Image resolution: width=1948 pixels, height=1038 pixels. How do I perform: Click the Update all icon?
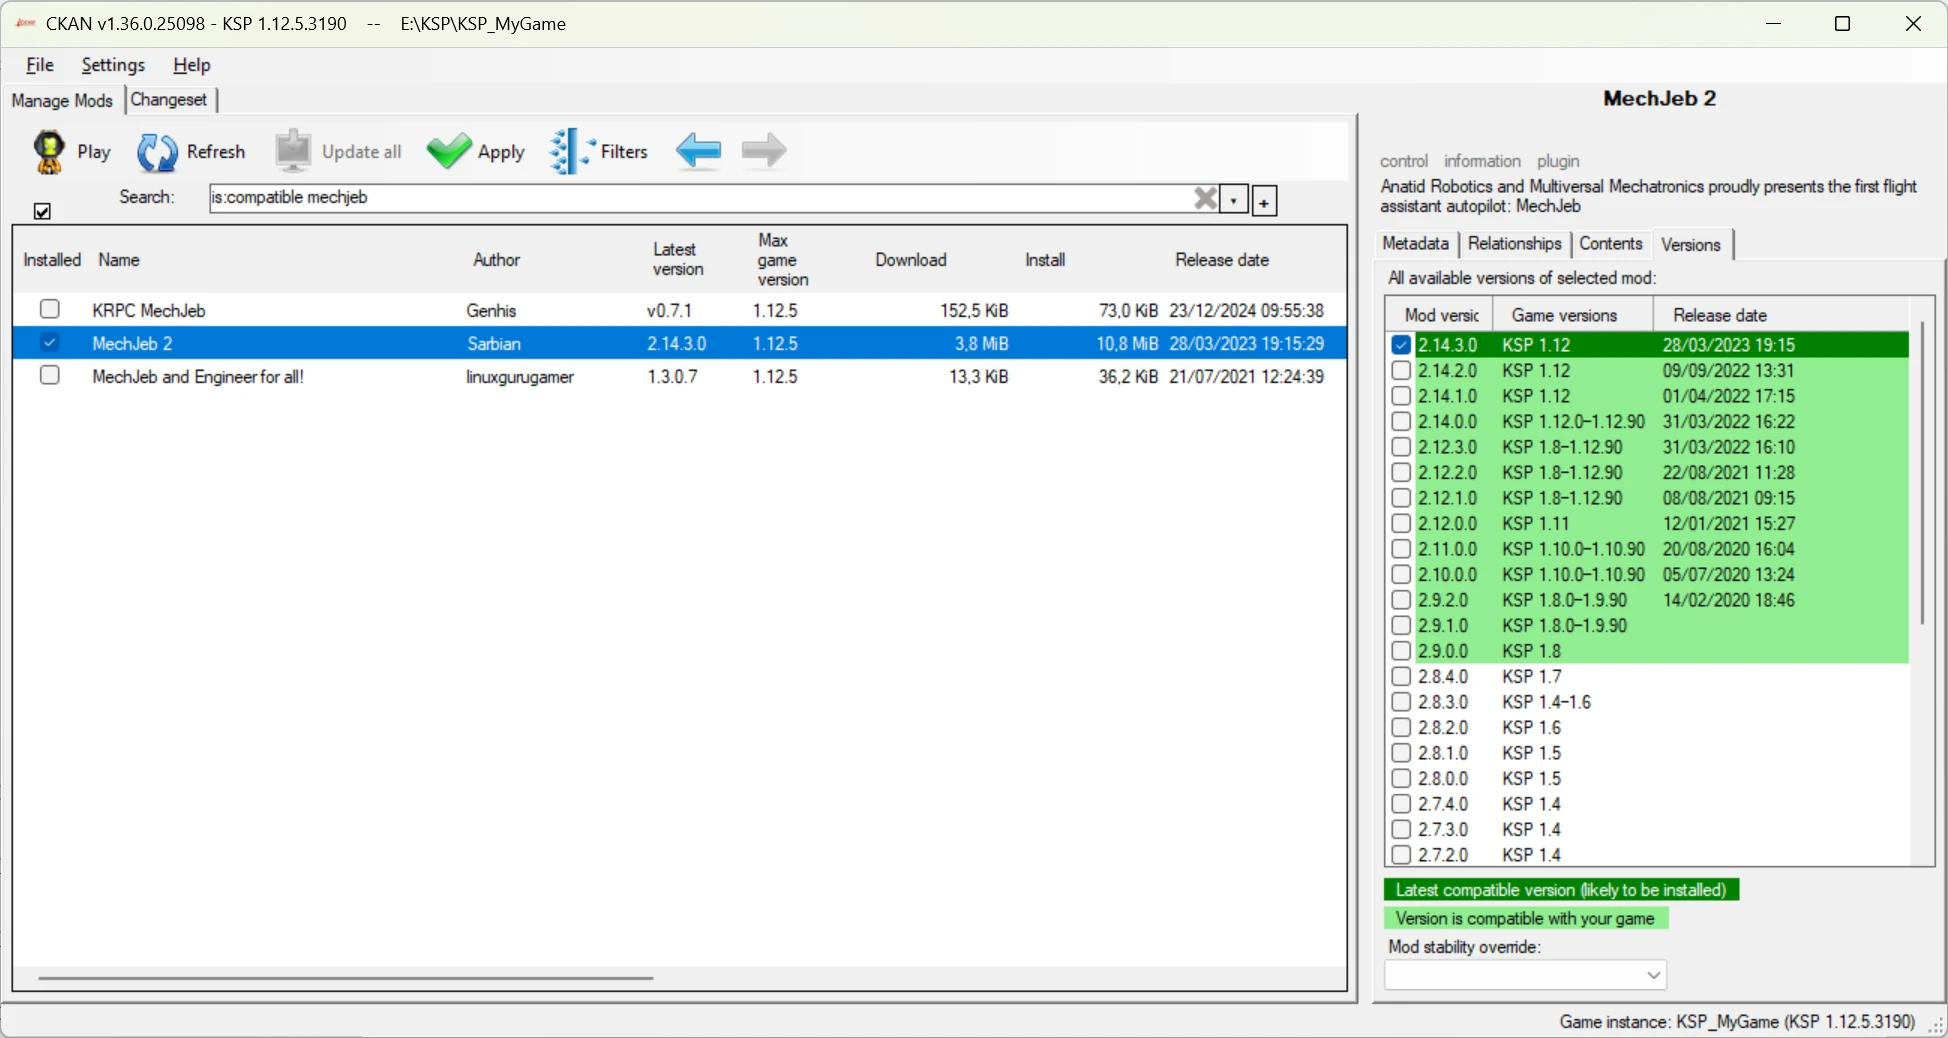click(293, 151)
